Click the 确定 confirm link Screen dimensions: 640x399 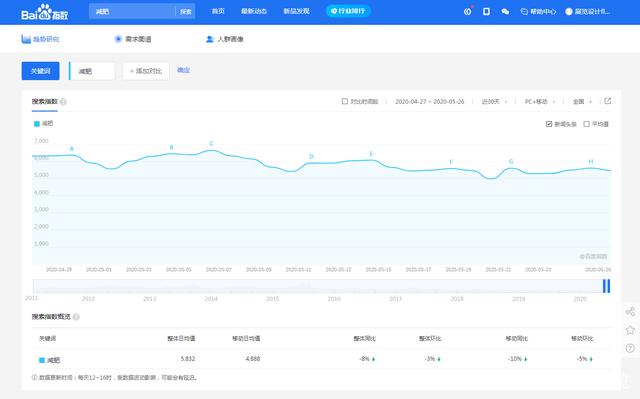[183, 70]
